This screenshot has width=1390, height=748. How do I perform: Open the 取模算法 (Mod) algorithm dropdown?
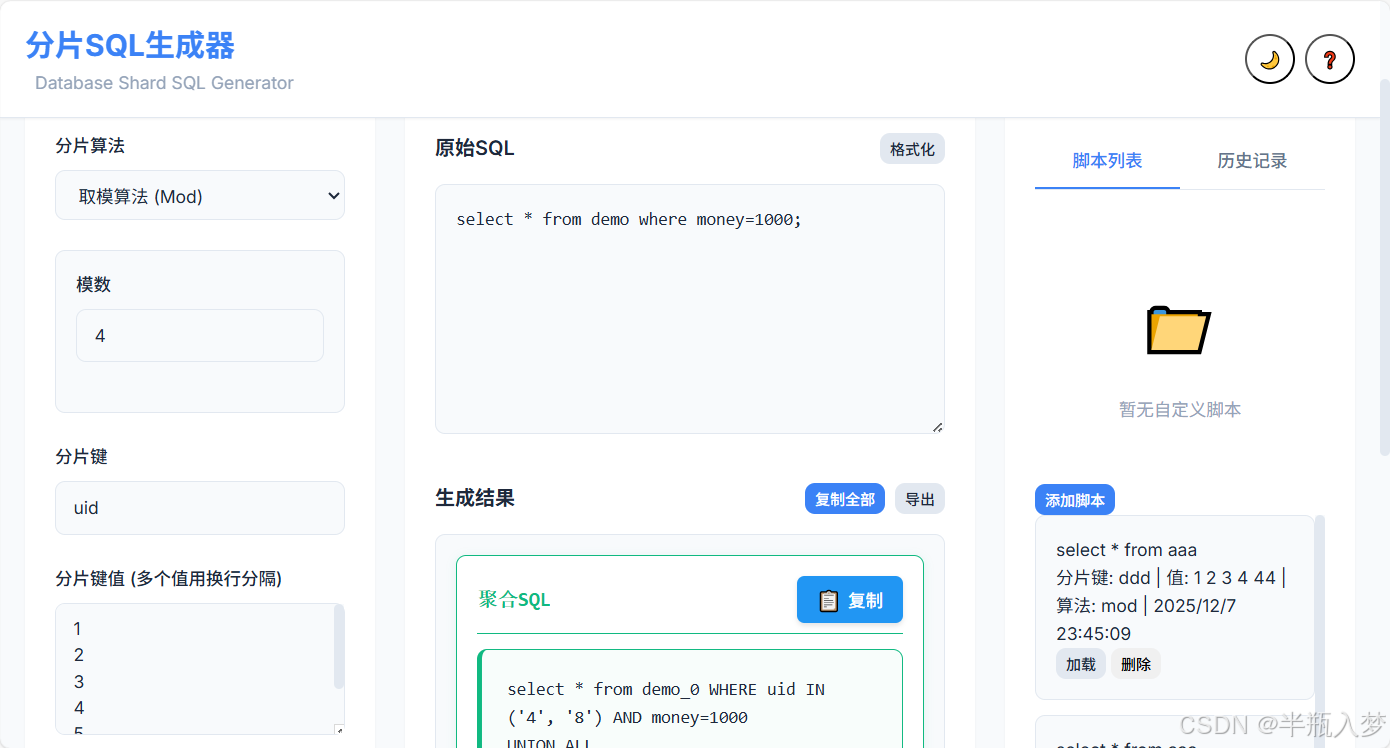coord(199,195)
